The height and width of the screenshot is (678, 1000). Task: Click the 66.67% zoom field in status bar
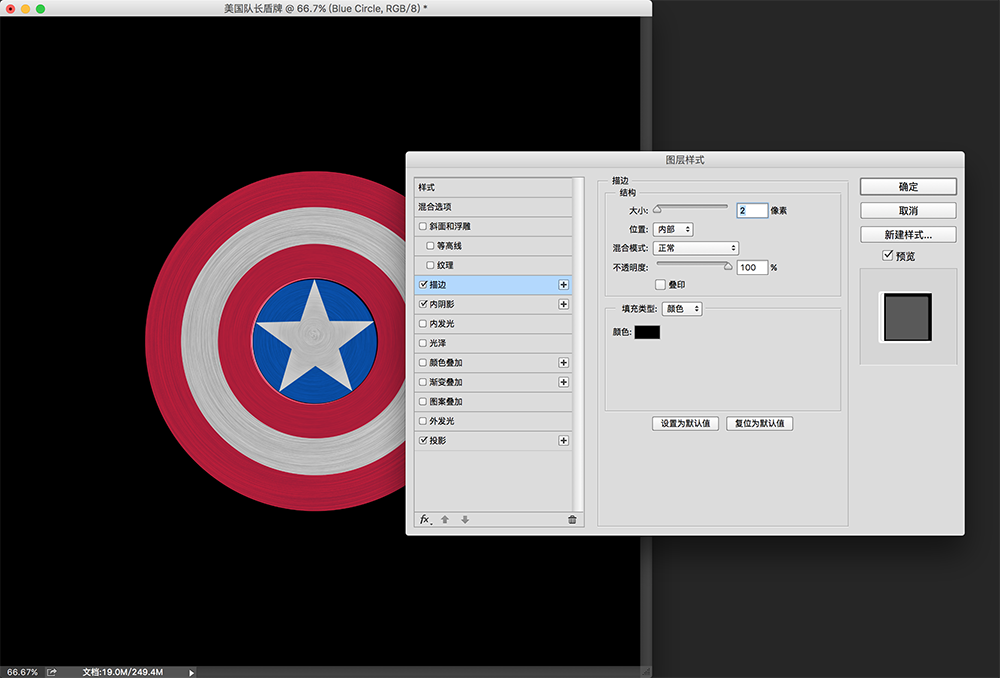[x=22, y=672]
